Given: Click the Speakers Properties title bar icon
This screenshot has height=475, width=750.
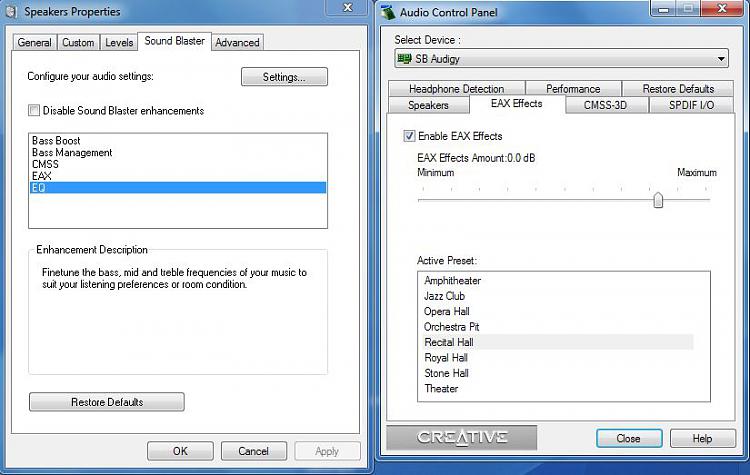Looking at the screenshot, I should click(11, 11).
